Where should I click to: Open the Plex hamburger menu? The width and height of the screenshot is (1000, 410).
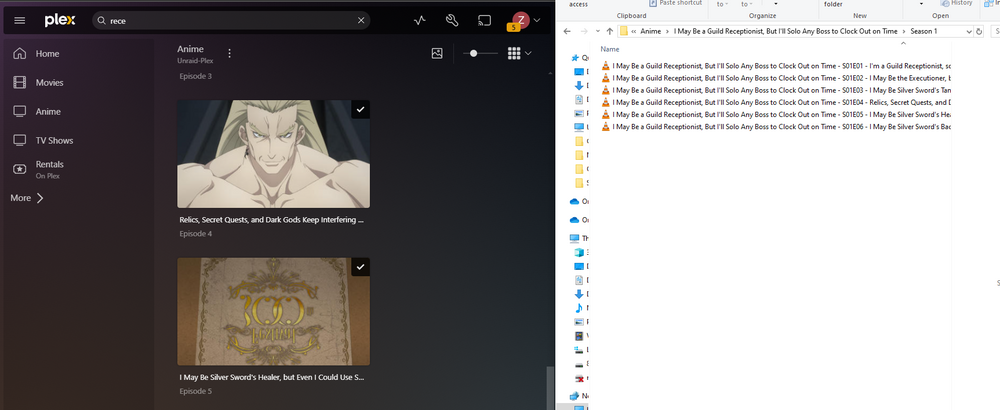[x=20, y=20]
